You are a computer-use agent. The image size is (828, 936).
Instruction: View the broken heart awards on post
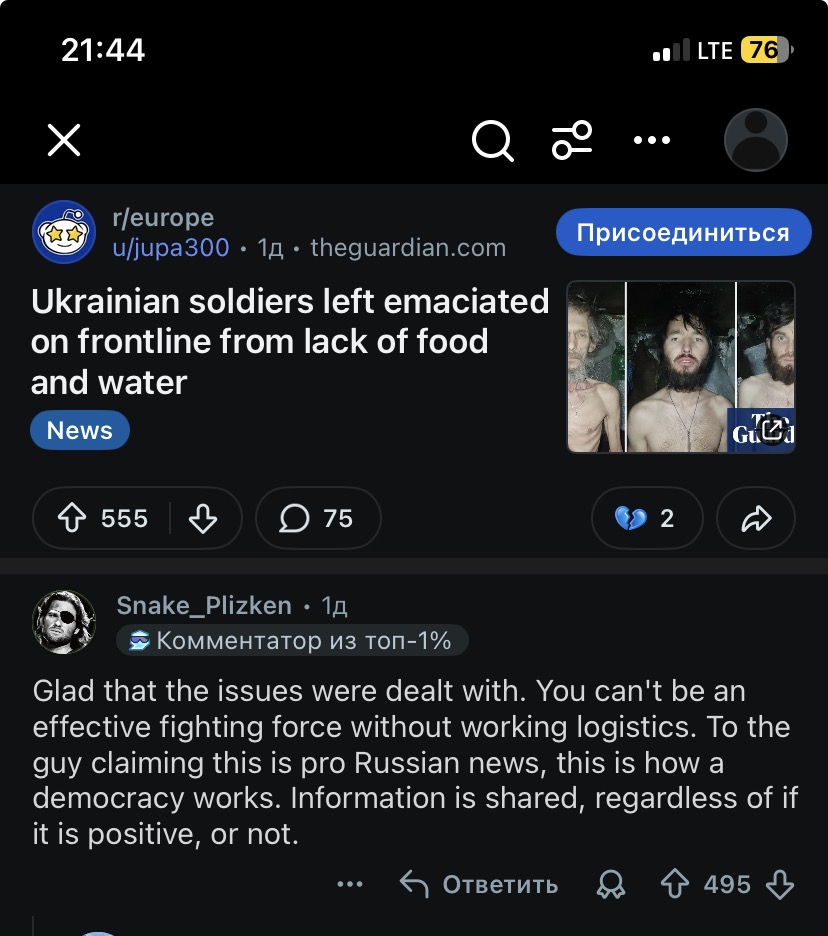tap(646, 518)
